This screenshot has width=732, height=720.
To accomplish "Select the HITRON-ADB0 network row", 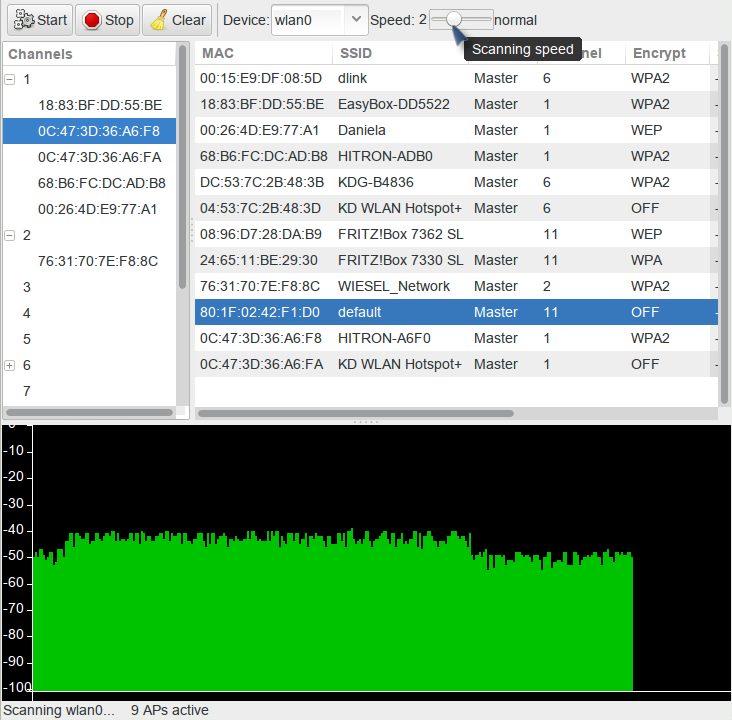I will pos(456,156).
